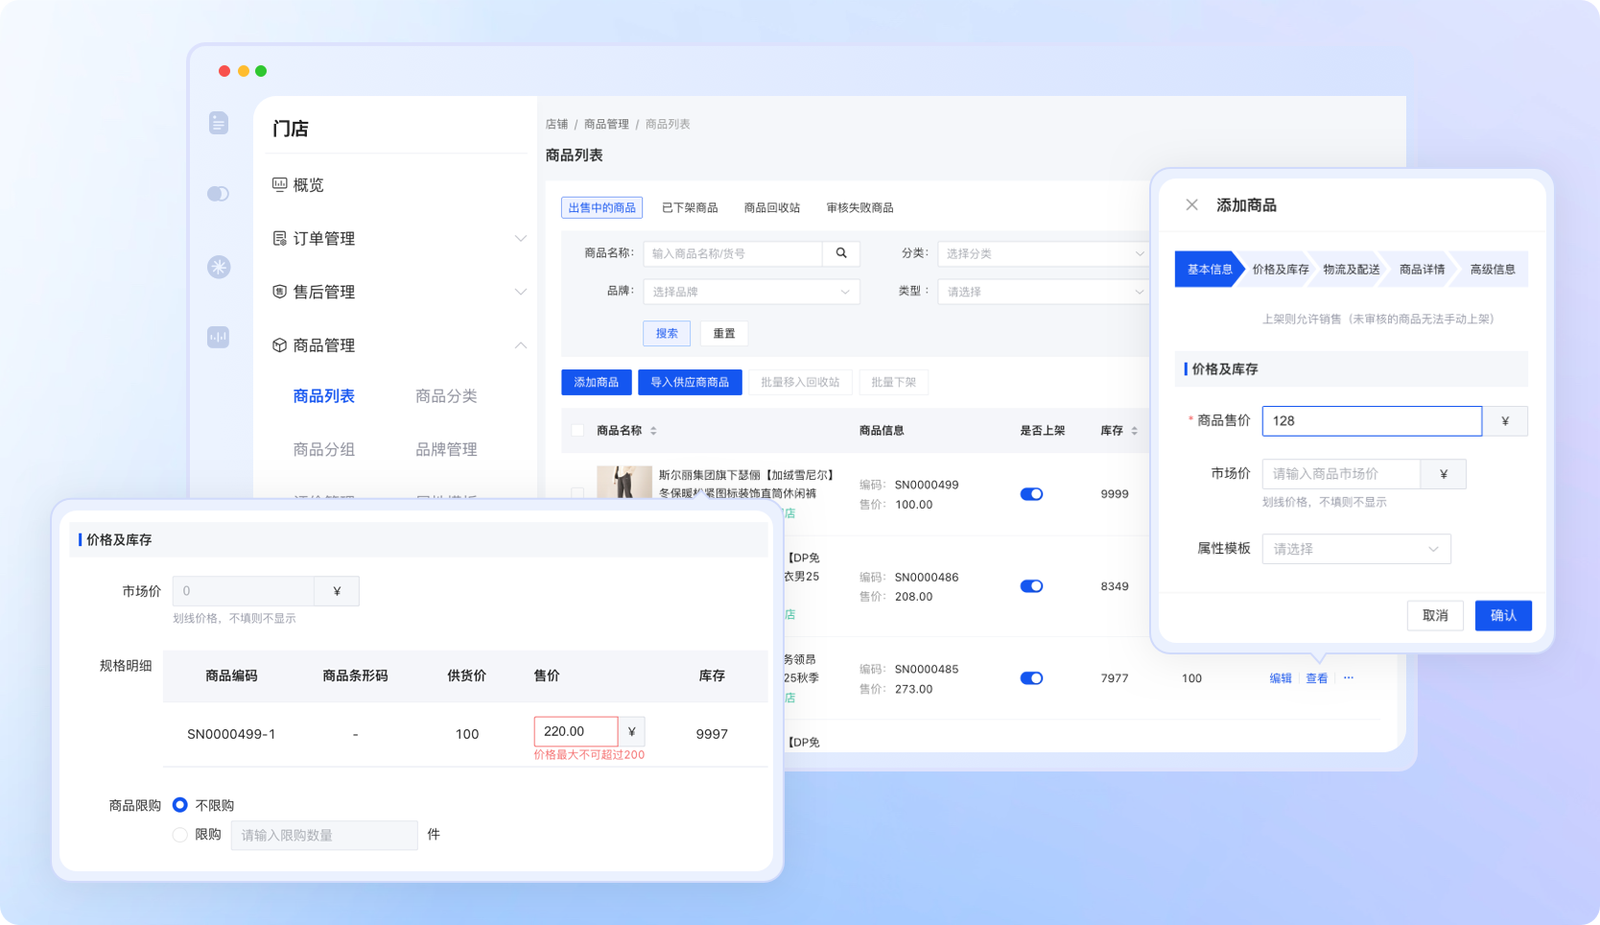This screenshot has width=1600, height=925.
Task: Open the 品牌 selection dropdown
Action: click(x=750, y=292)
